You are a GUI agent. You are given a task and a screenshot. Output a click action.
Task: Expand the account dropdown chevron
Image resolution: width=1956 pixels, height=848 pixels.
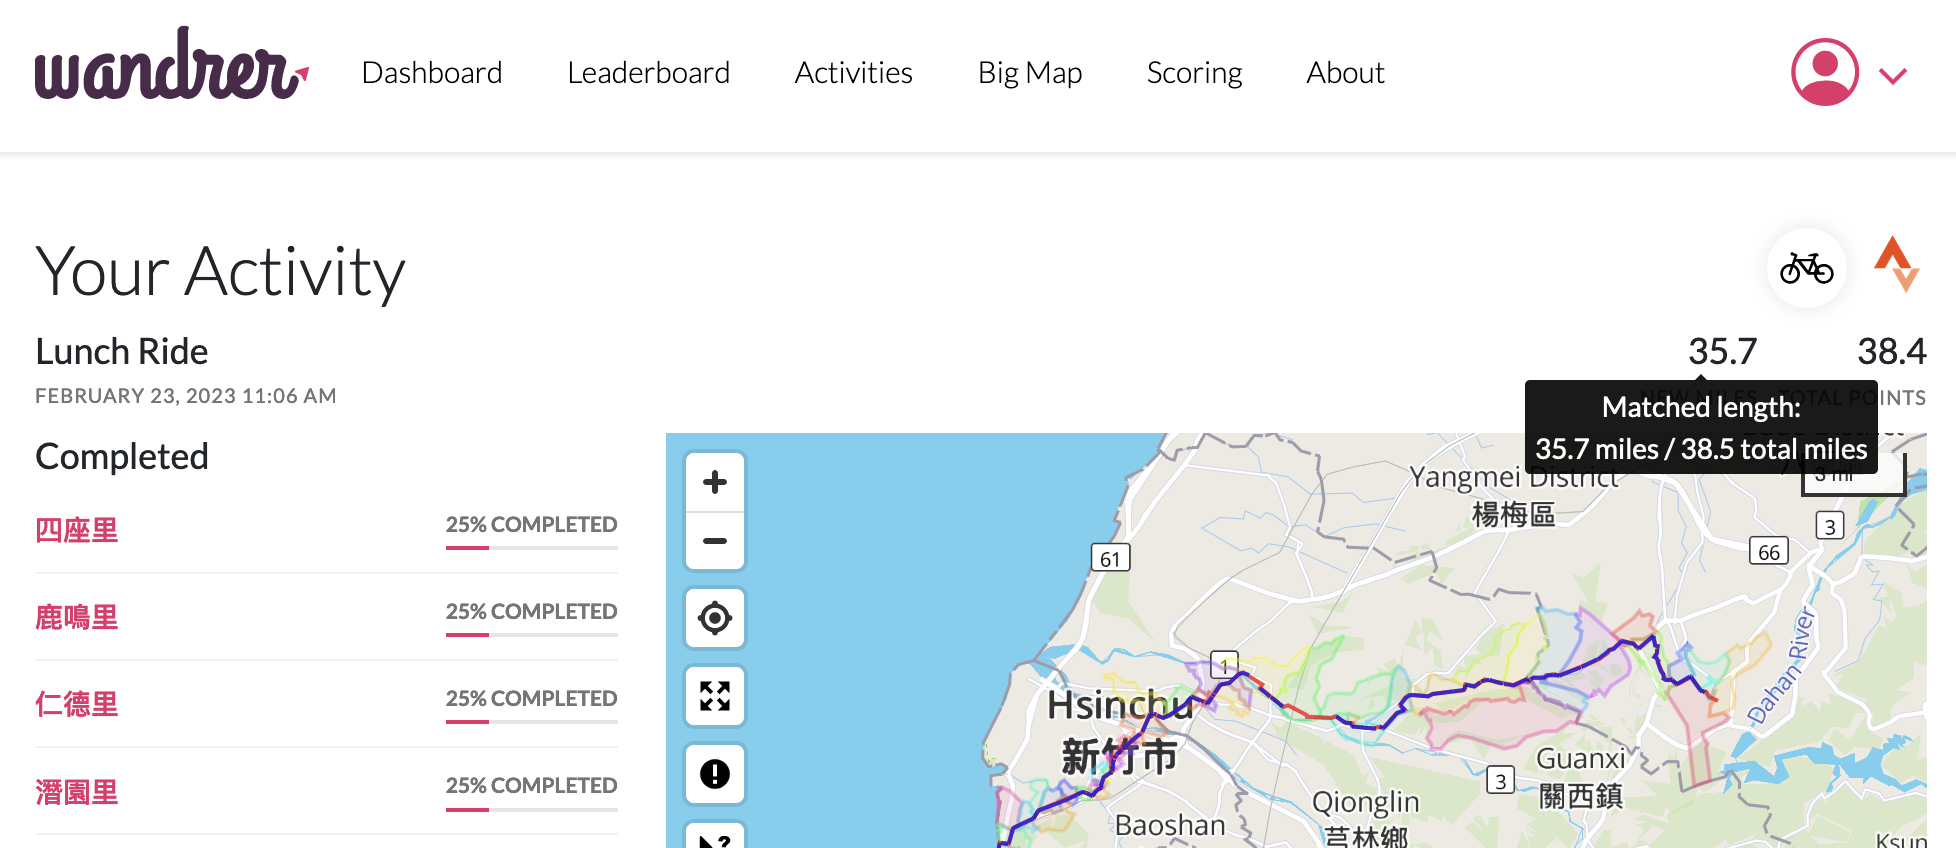[1893, 76]
